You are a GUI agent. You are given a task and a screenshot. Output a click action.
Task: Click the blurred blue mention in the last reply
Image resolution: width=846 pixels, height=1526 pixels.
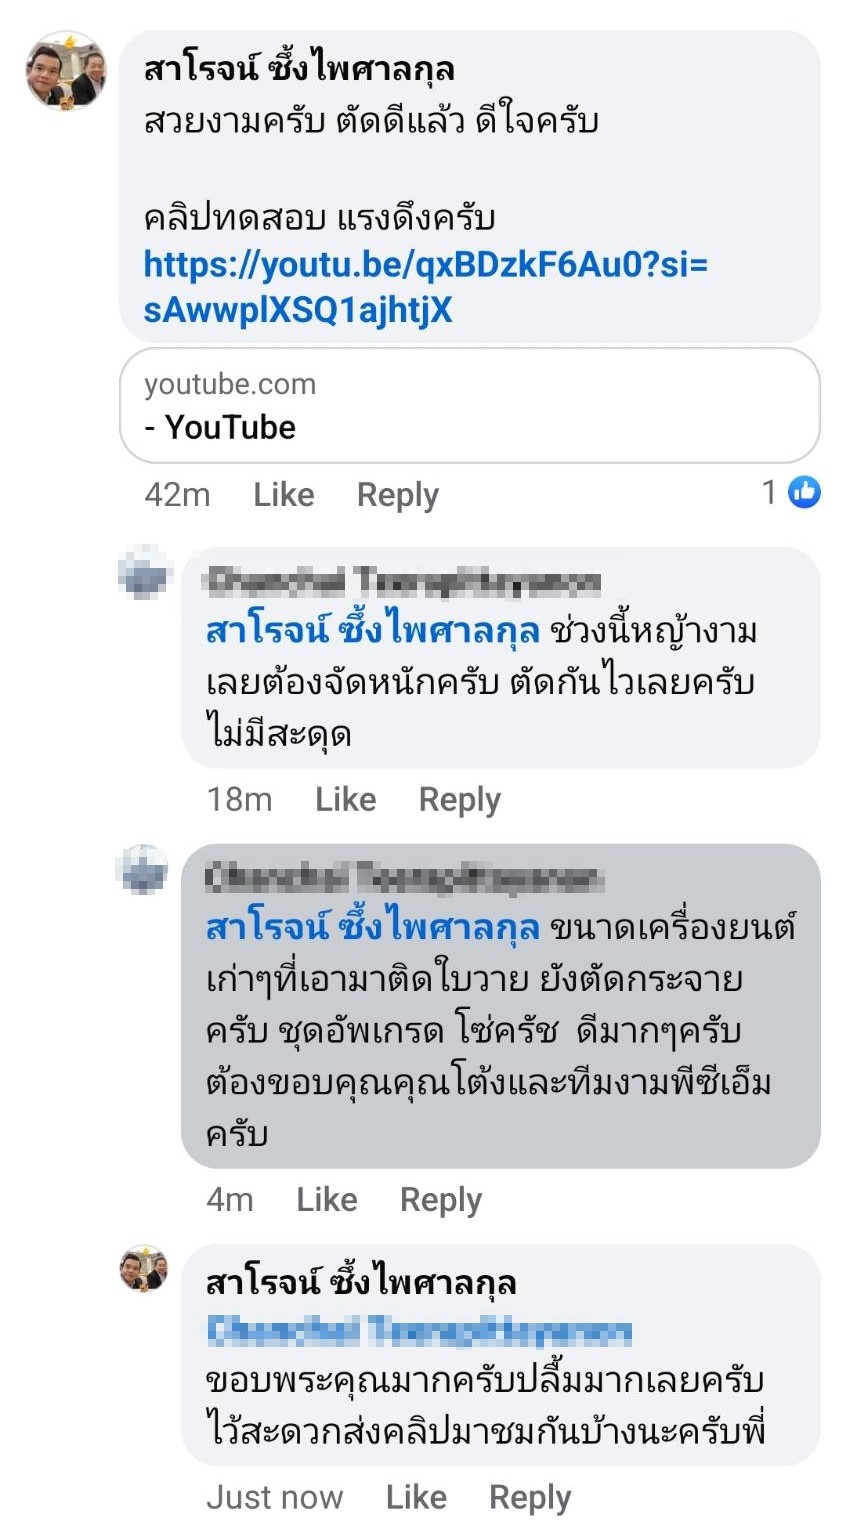tap(419, 1332)
